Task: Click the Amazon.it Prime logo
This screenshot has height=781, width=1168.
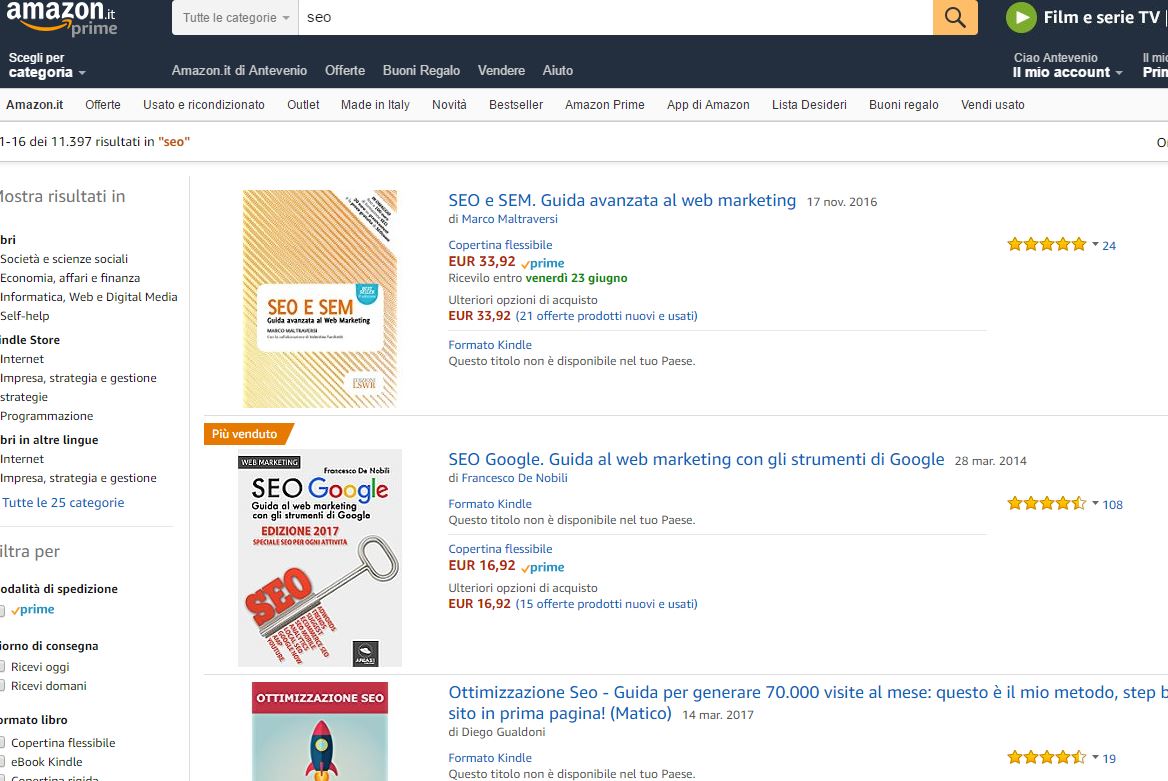Action: pyautogui.click(x=62, y=18)
